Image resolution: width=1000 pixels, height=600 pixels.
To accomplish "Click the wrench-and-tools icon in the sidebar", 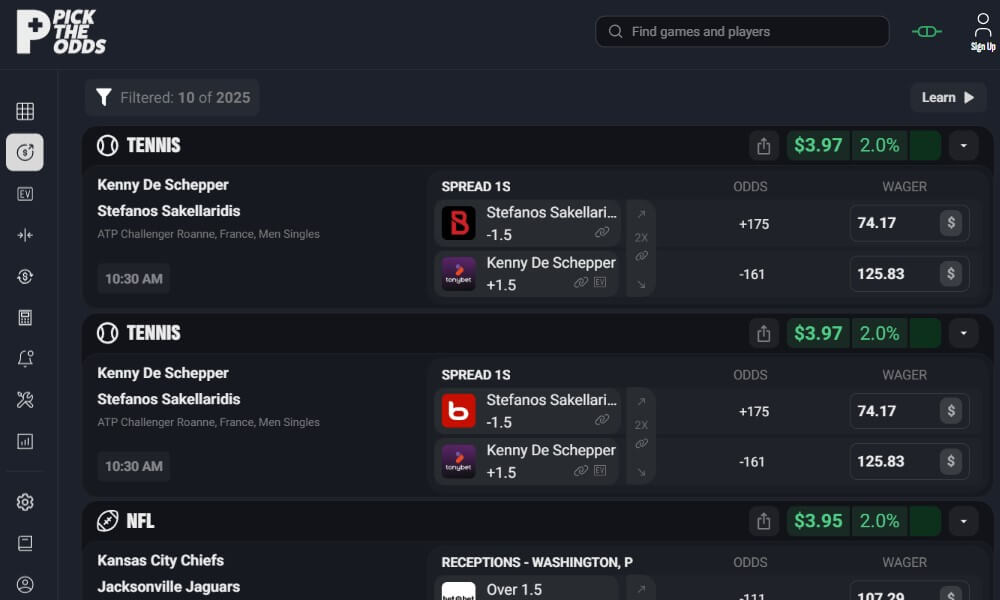I will coord(25,400).
